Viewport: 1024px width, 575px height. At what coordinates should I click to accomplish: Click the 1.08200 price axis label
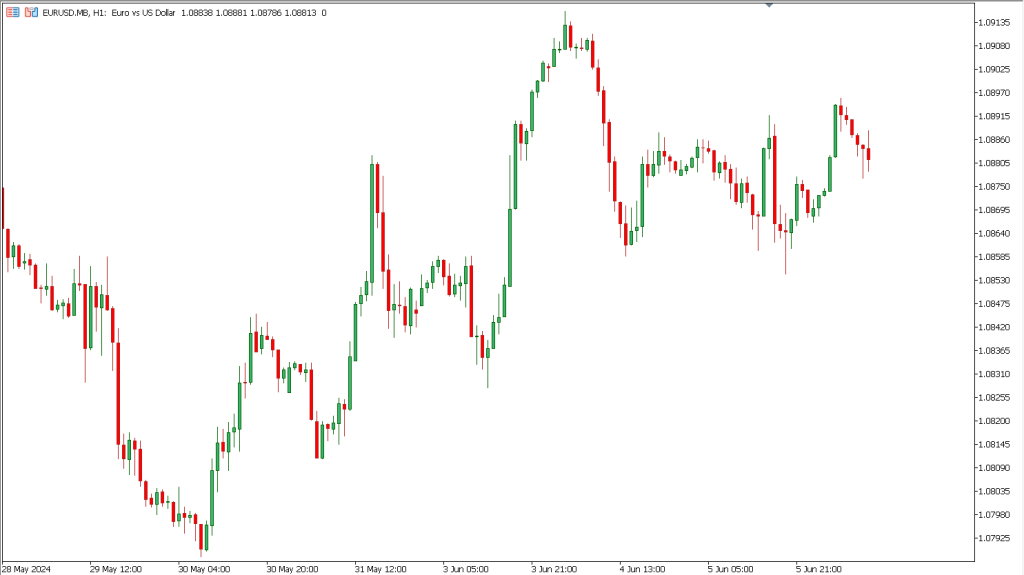(x=993, y=421)
